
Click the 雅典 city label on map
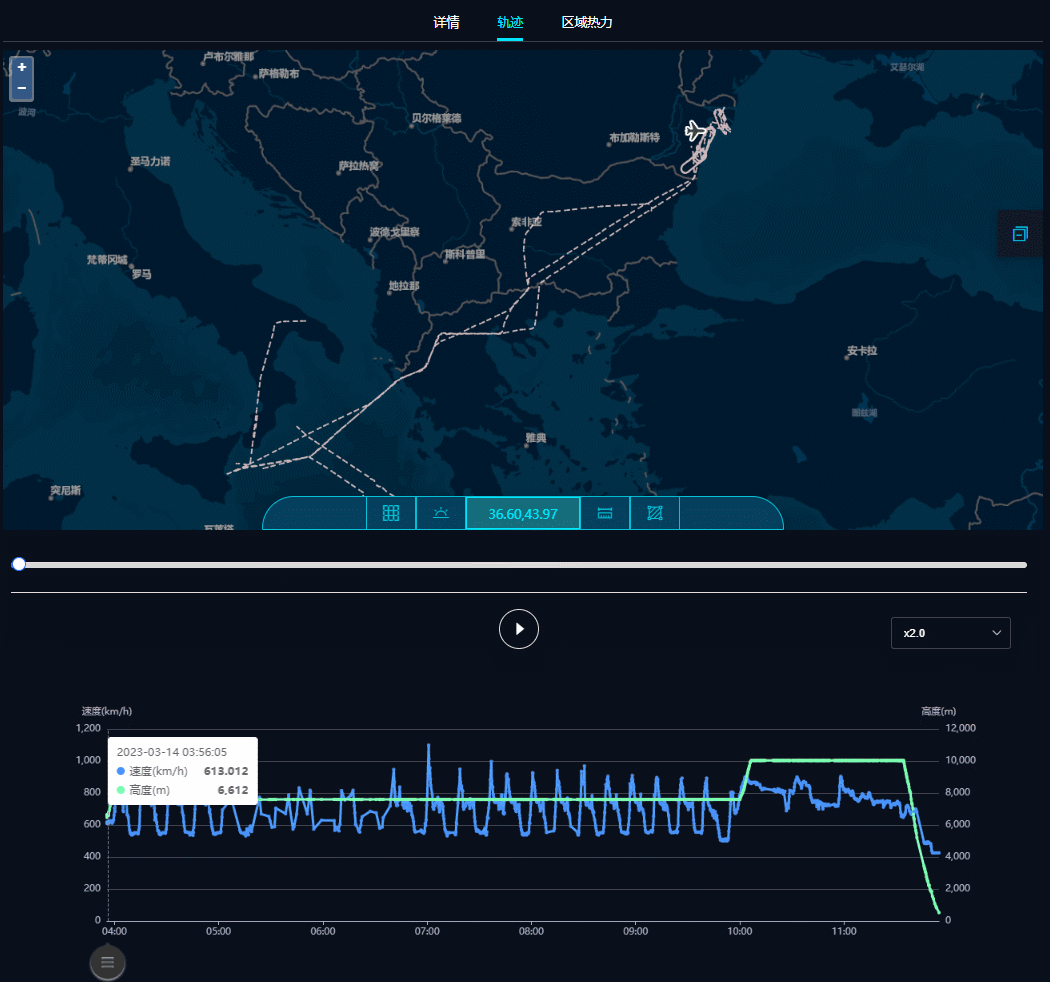tap(536, 438)
